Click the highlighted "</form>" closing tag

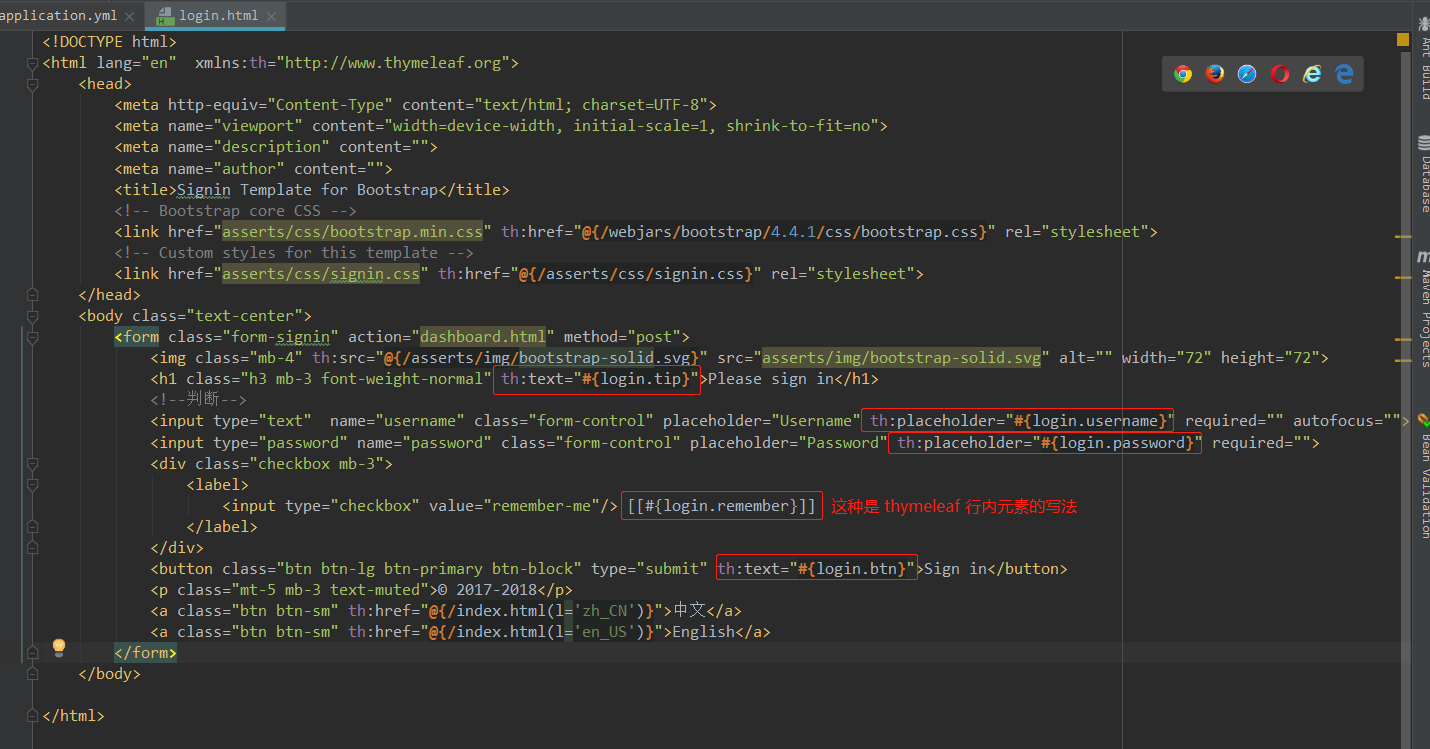[146, 653]
